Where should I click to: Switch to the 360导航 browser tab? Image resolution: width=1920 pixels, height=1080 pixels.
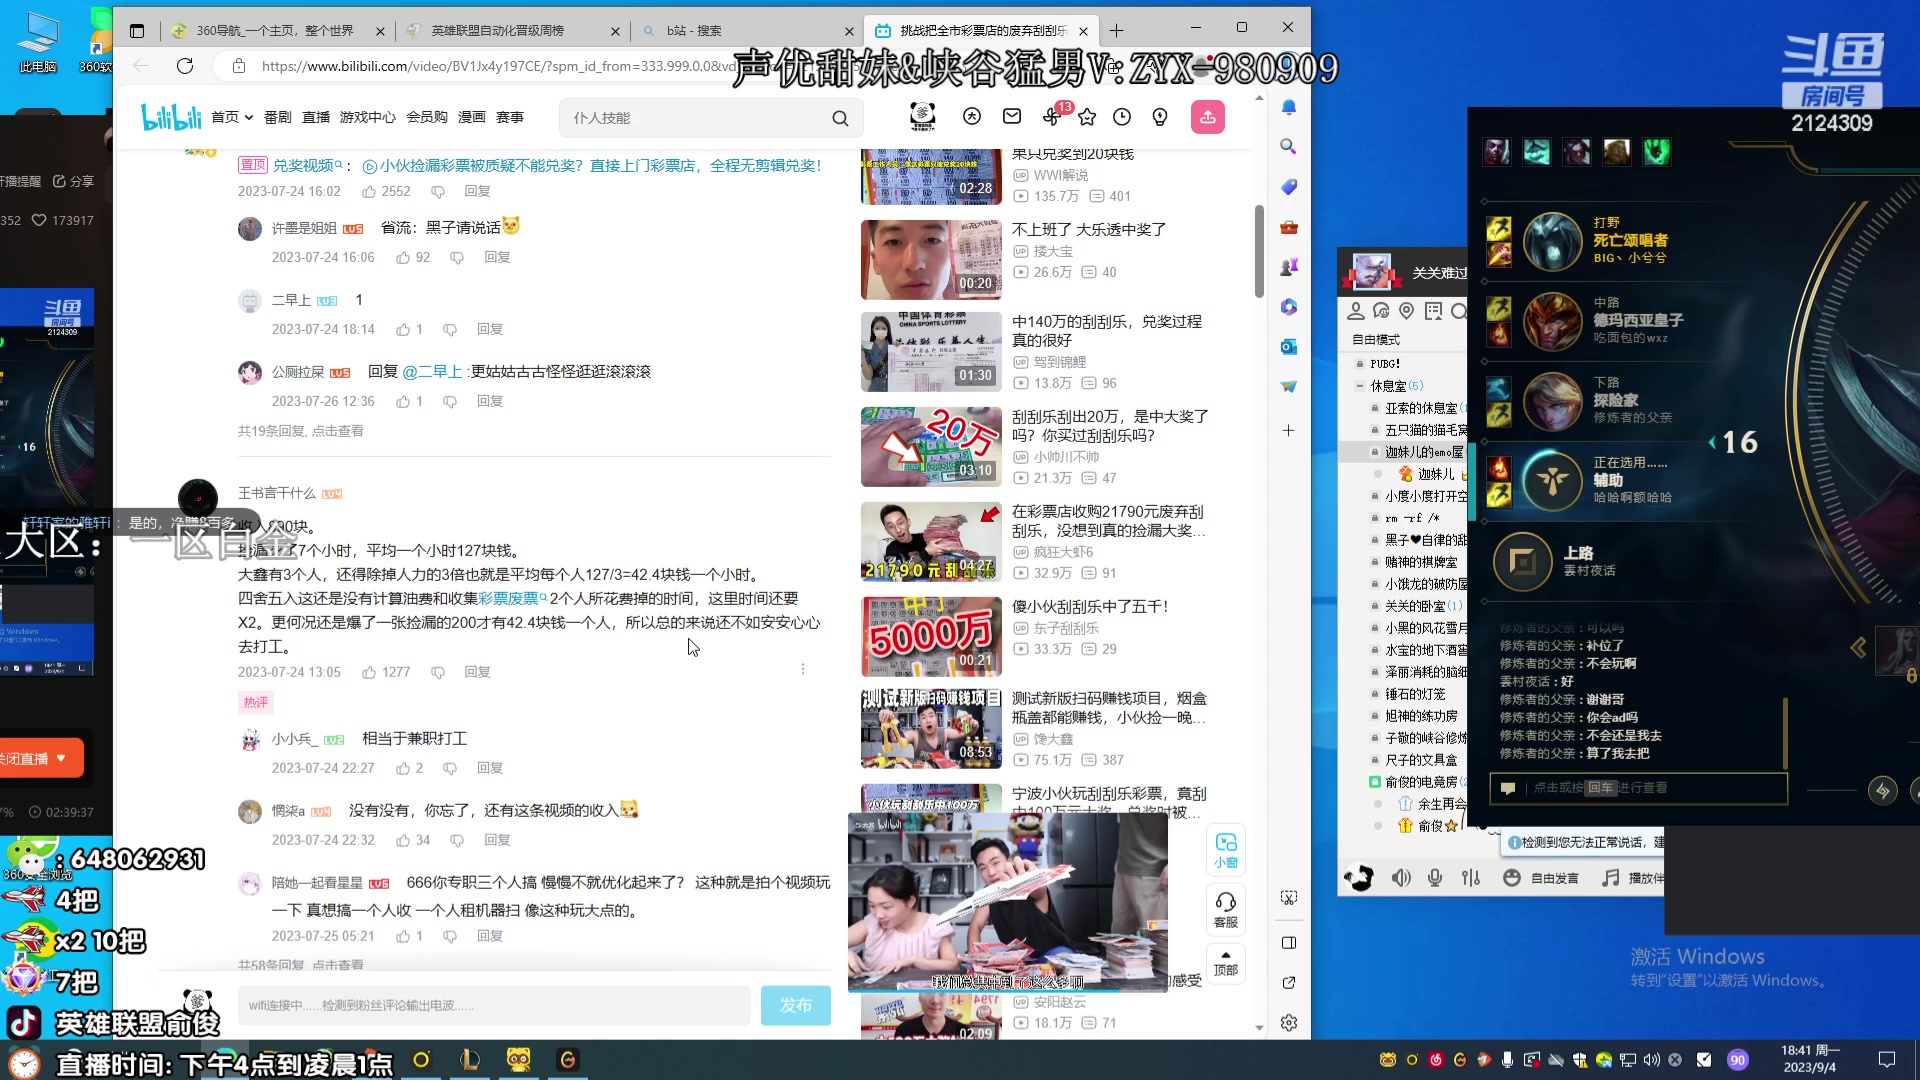click(278, 31)
